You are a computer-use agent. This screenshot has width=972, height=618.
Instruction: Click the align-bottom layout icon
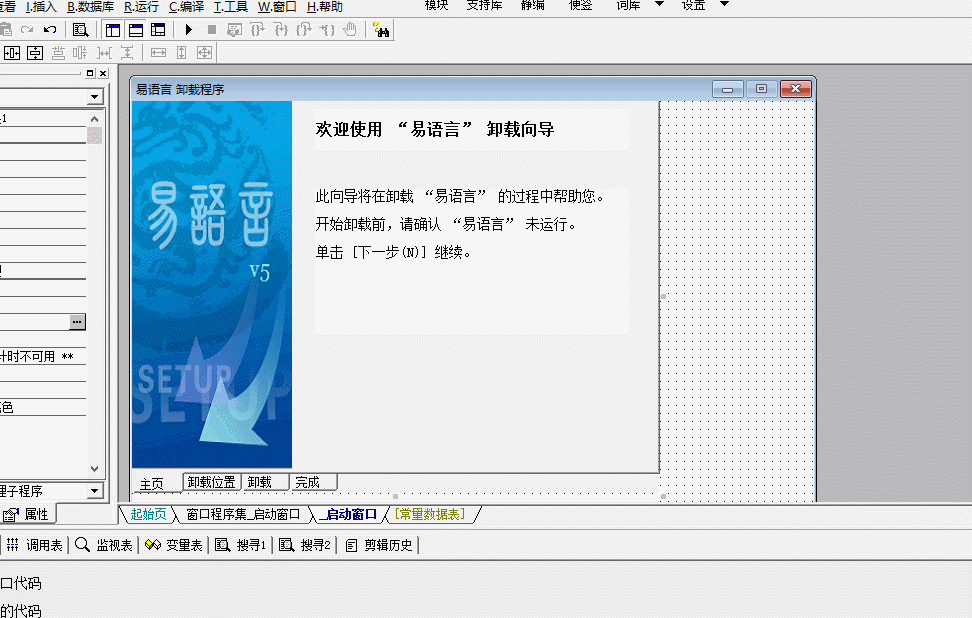point(58,53)
